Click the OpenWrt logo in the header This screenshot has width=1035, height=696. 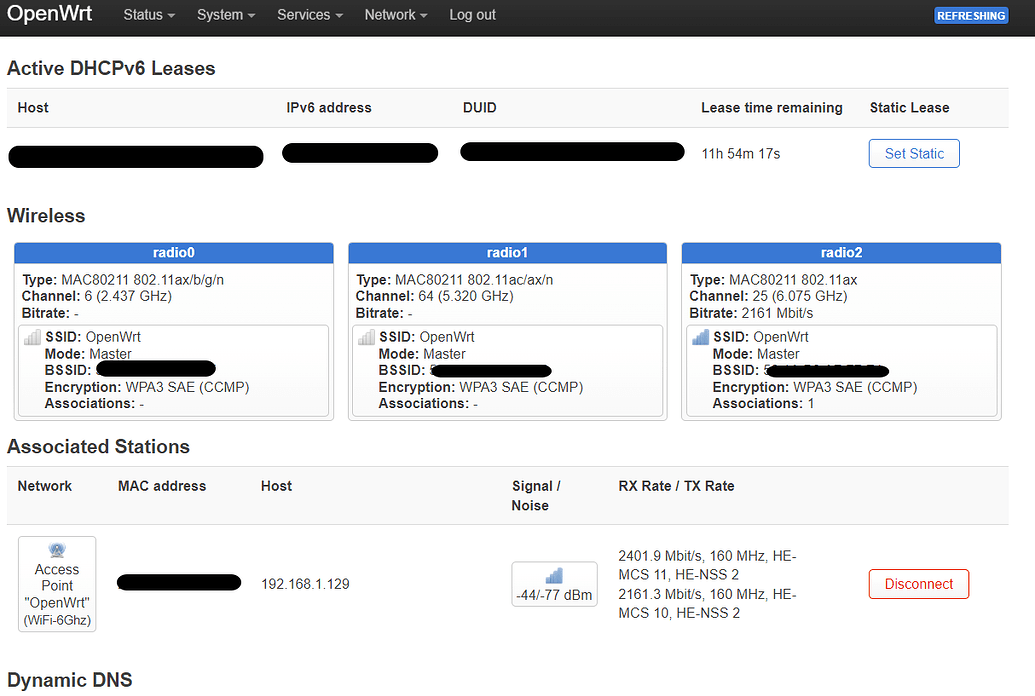pyautogui.click(x=49, y=14)
